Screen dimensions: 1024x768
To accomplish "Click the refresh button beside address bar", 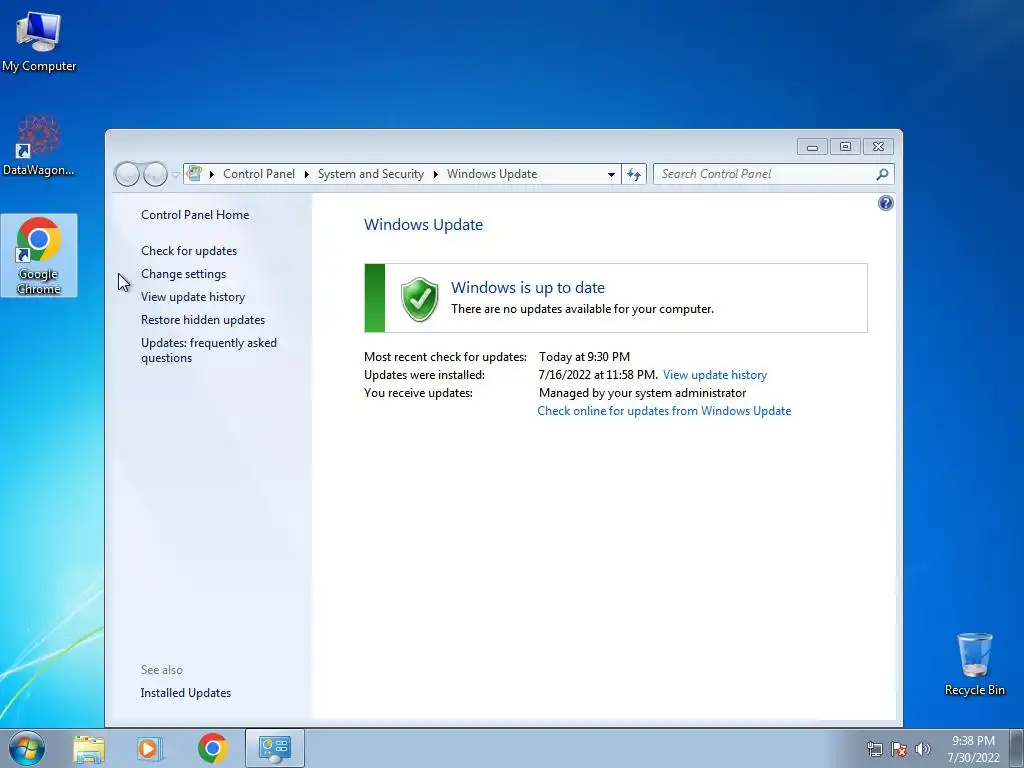I will (633, 174).
